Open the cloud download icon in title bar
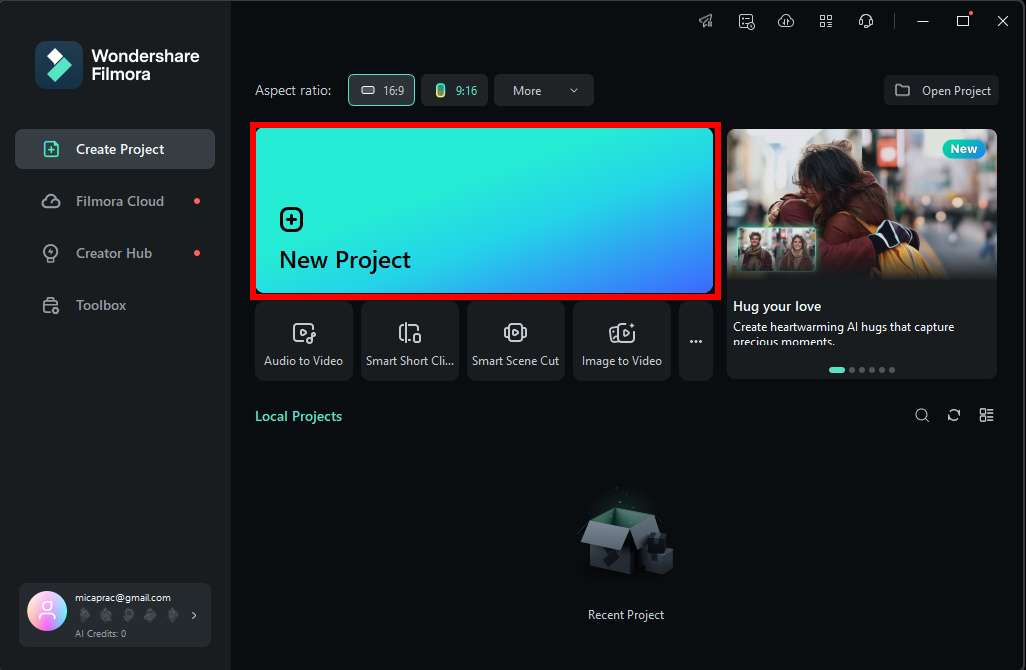1026x670 pixels. pyautogui.click(x=786, y=22)
